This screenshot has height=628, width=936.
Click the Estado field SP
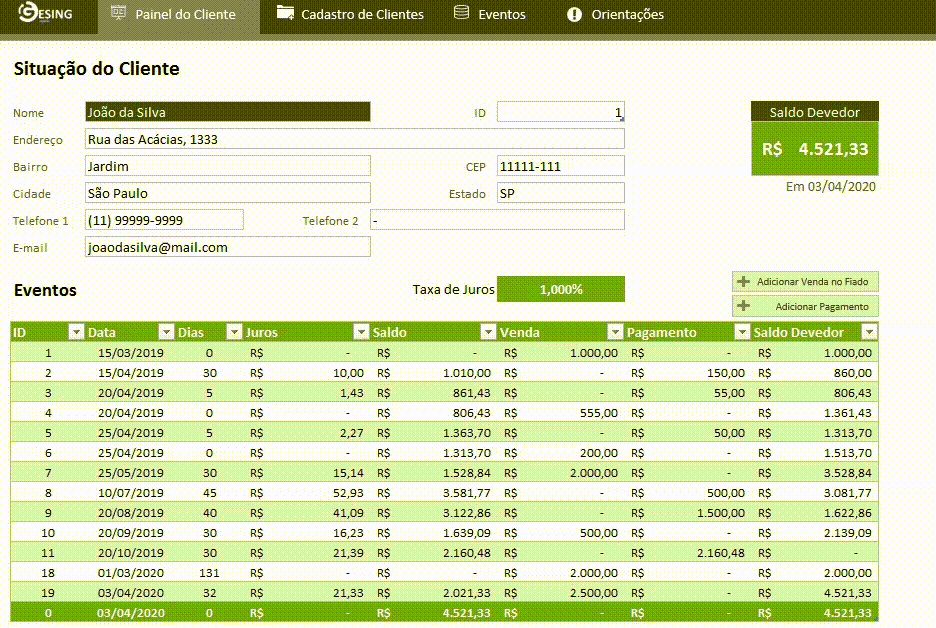561,192
